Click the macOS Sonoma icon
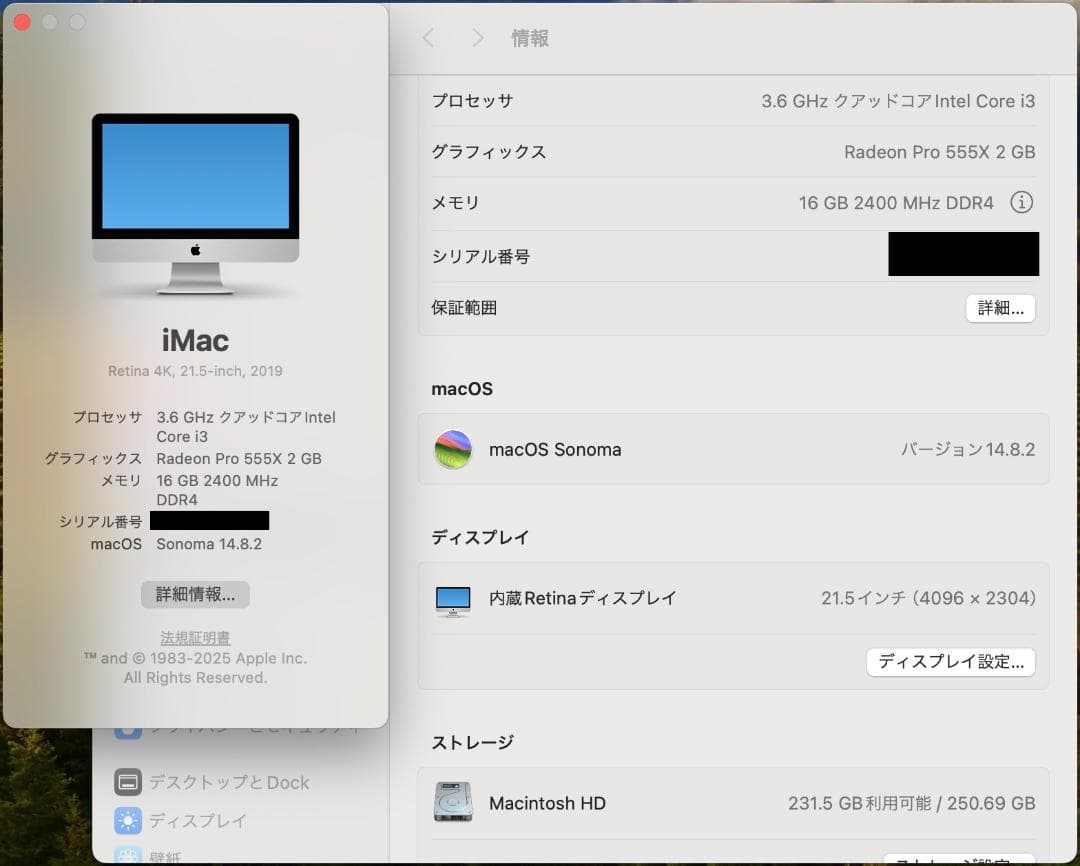The image size is (1080, 866). pos(453,449)
